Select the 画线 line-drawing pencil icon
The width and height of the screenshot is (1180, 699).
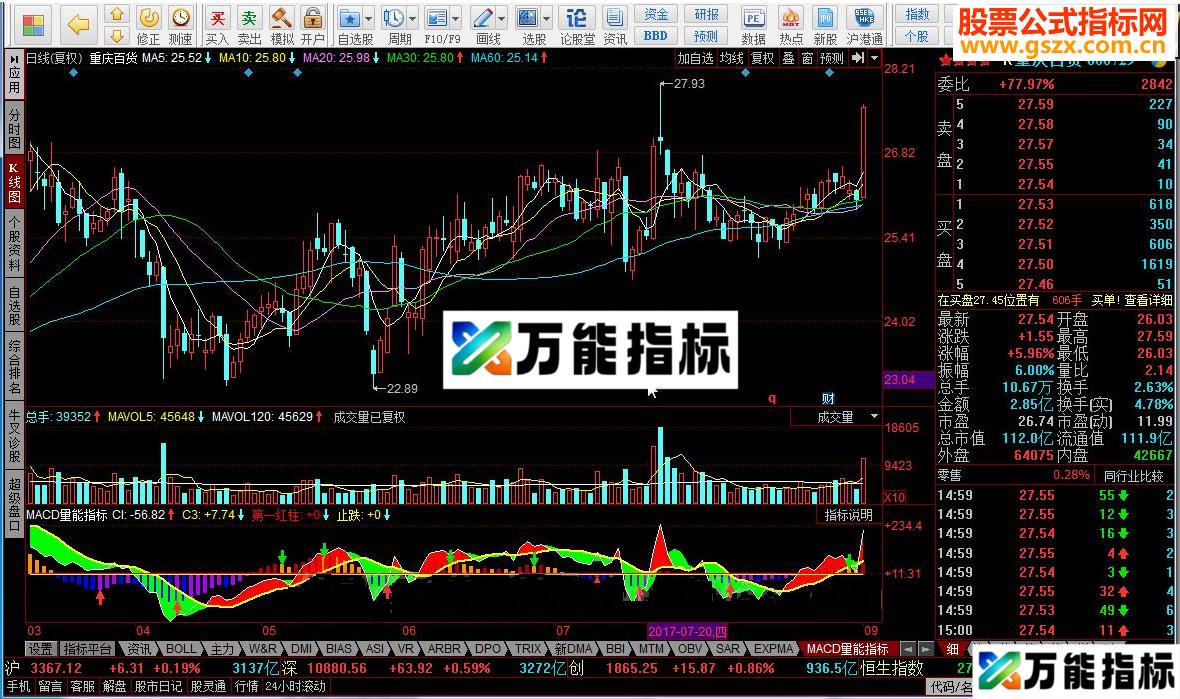[483, 20]
